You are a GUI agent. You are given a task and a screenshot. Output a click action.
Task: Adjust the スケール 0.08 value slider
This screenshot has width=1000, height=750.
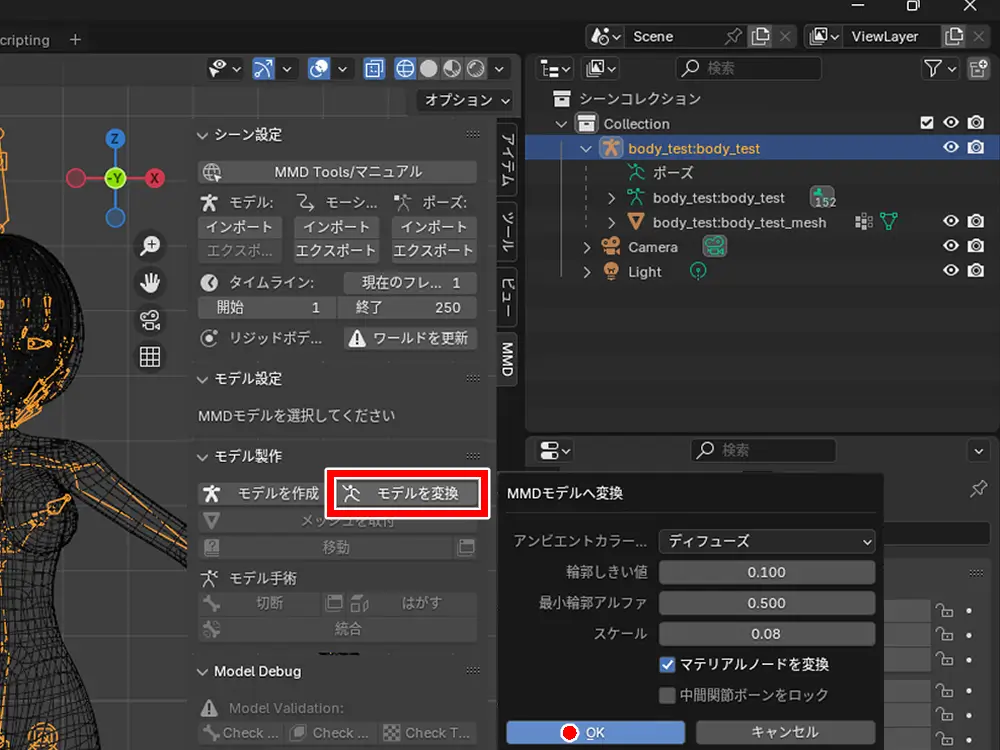766,634
